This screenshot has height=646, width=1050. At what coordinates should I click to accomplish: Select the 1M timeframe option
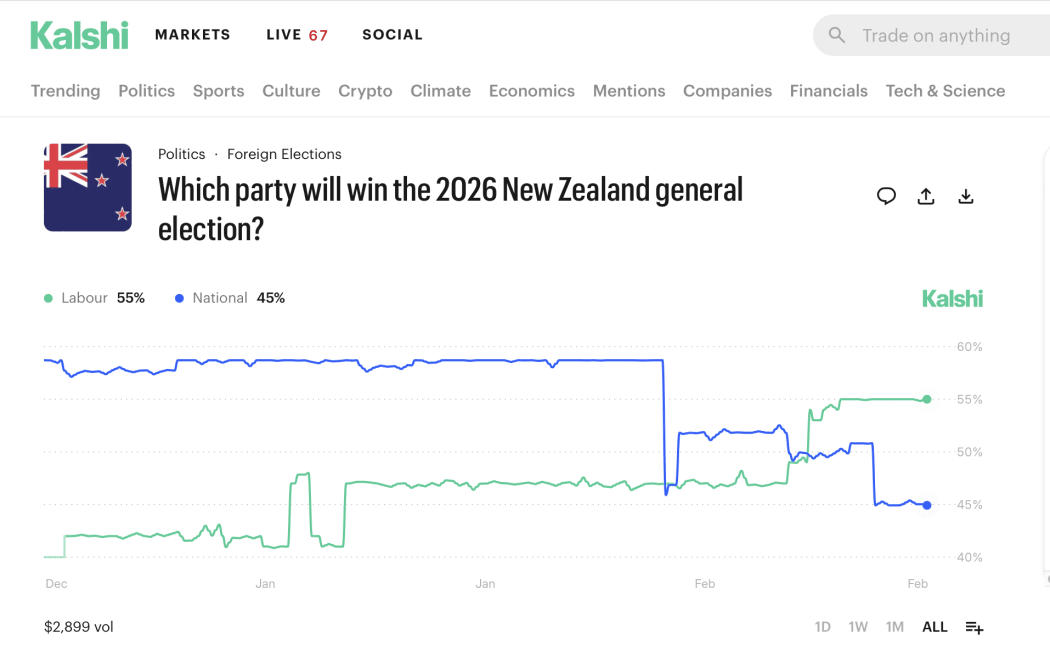894,626
